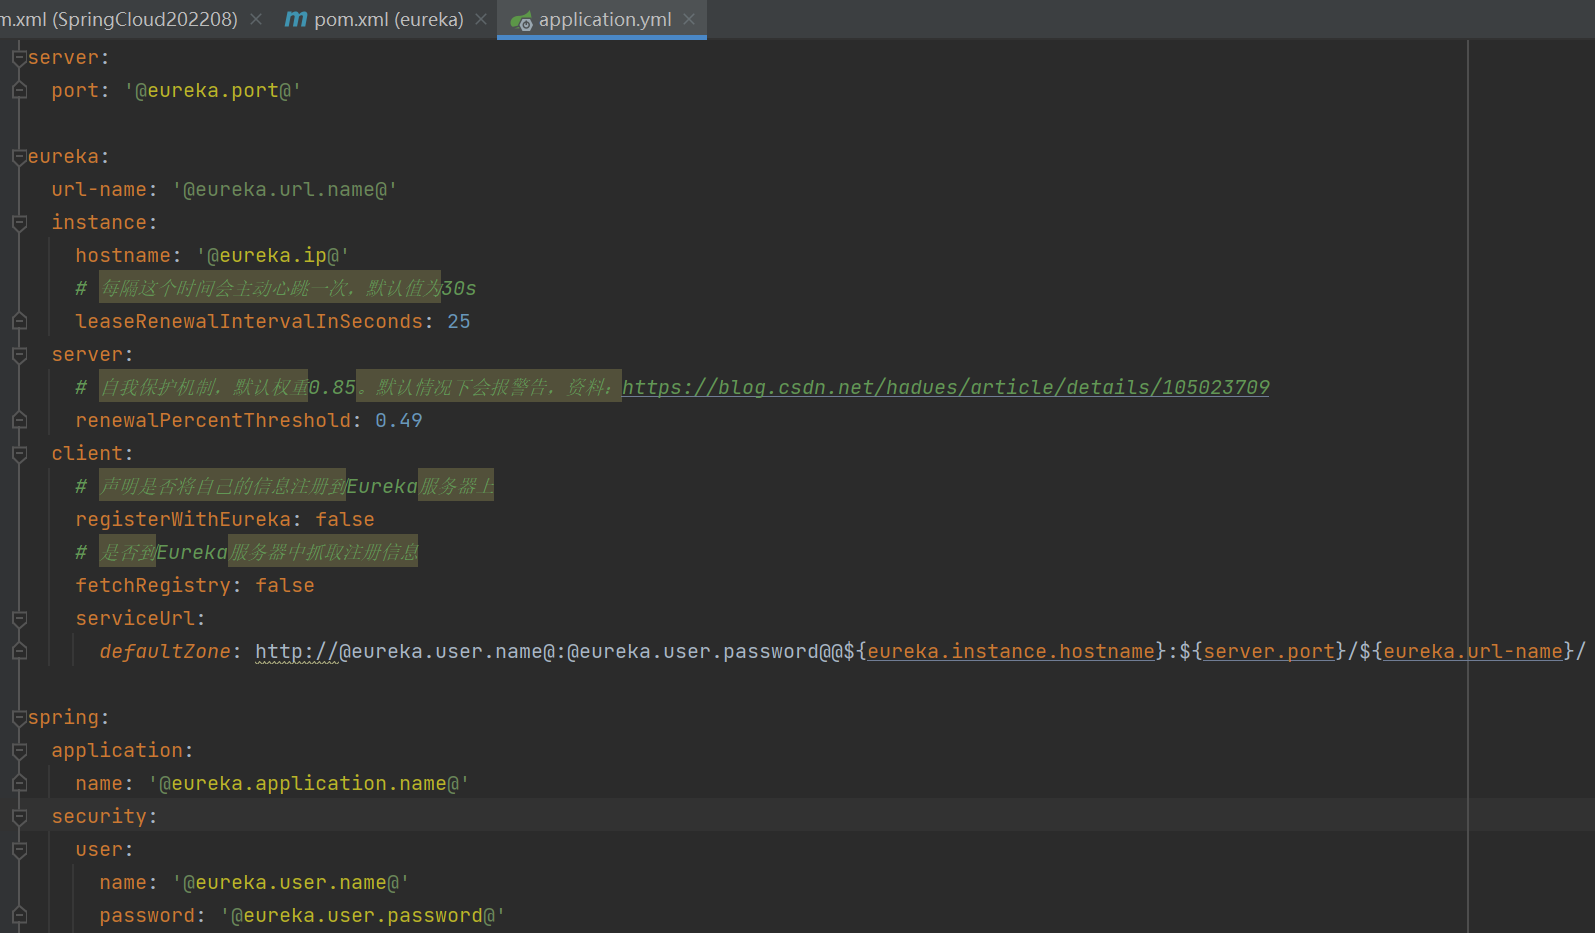Collapse the serviceUrl block fold marker
Image resolution: width=1595 pixels, height=933 pixels.
coord(19,619)
